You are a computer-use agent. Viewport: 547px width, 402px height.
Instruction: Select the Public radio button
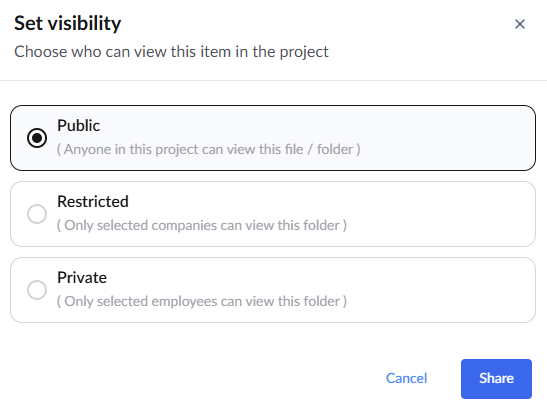(37, 138)
